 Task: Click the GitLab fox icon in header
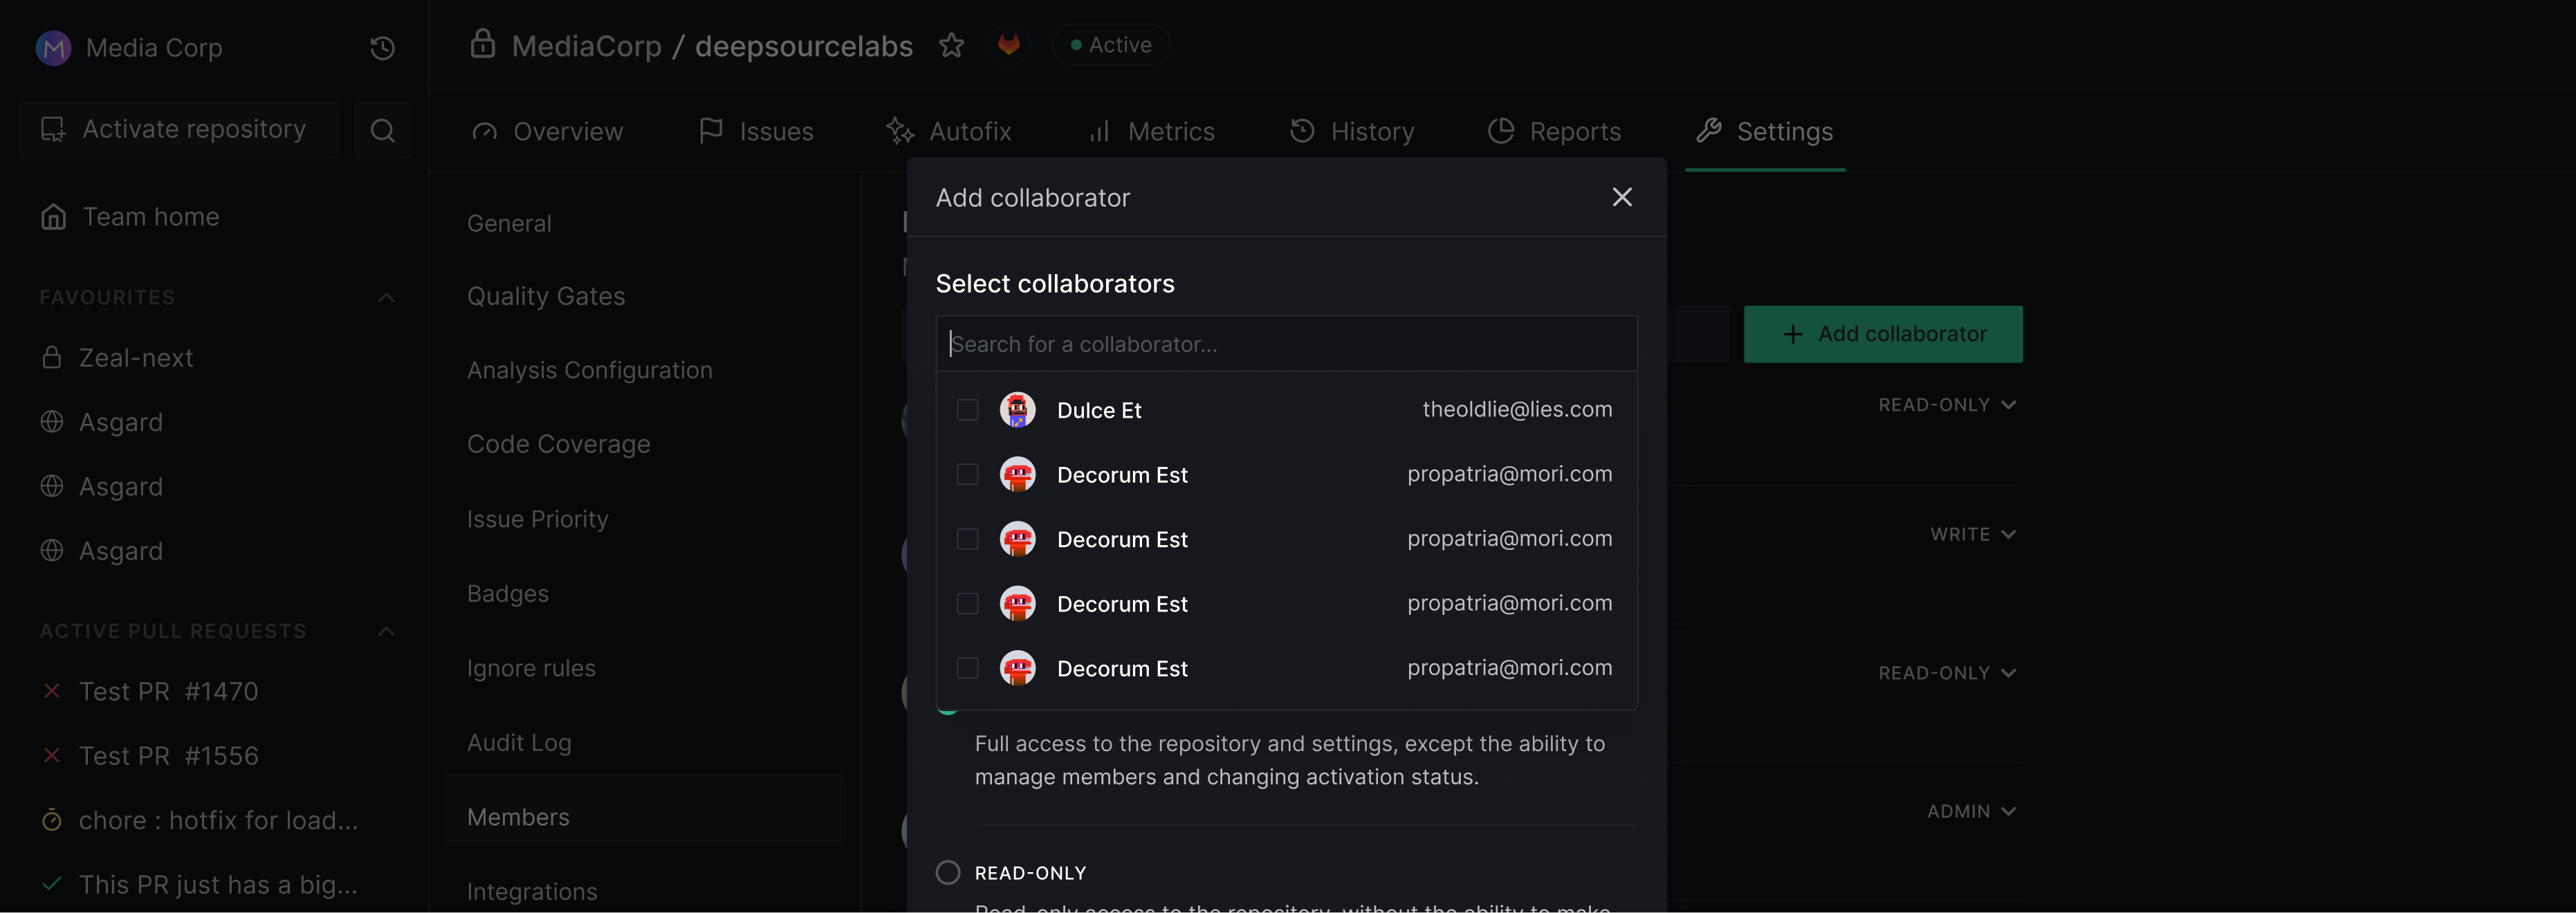pyautogui.click(x=1009, y=44)
